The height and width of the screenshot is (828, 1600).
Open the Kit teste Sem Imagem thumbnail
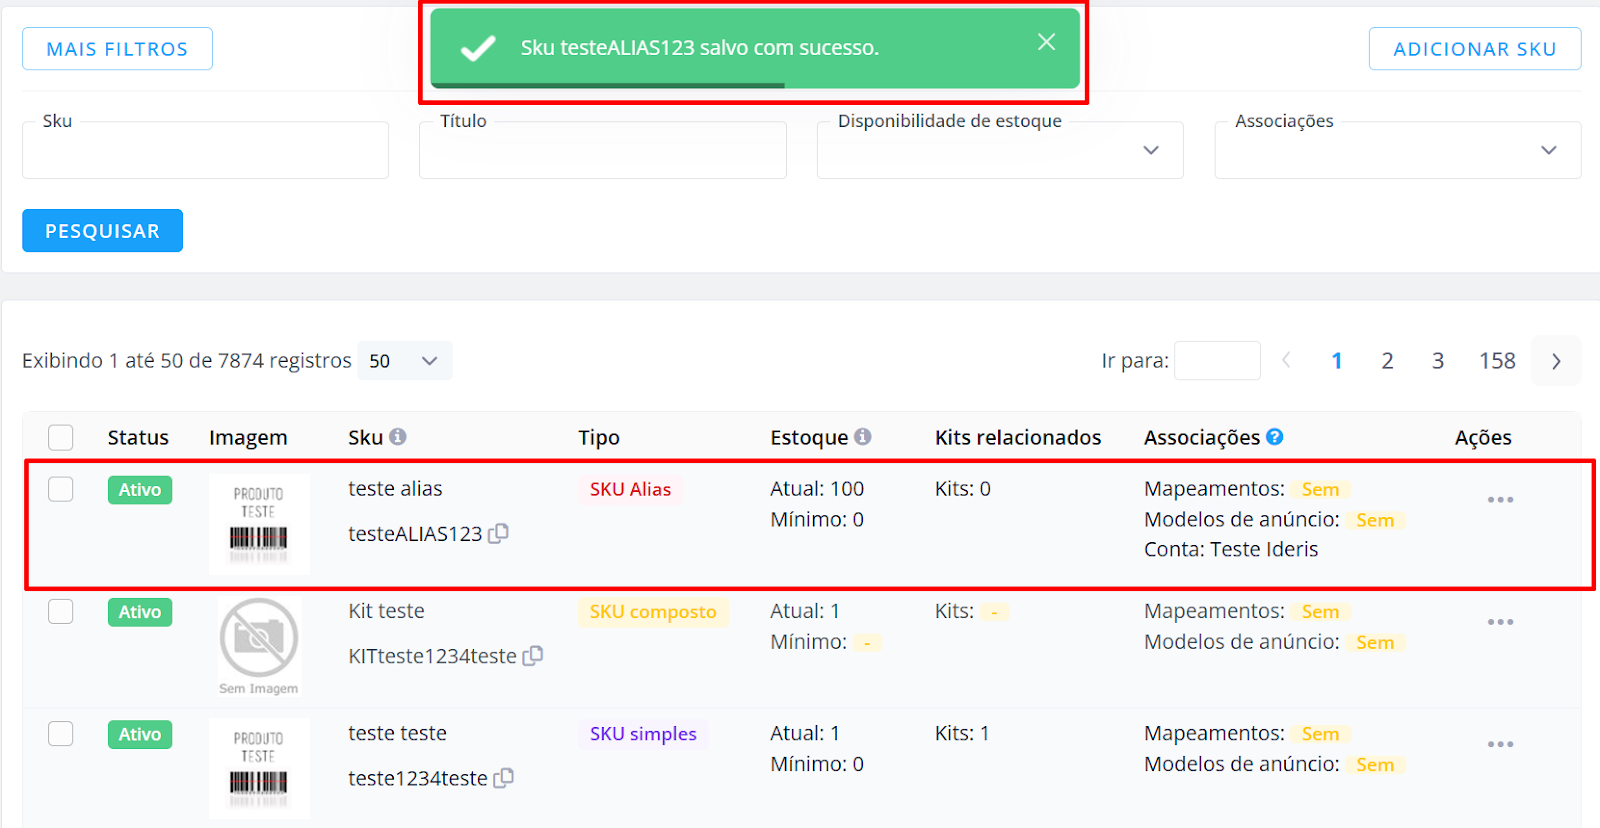[x=259, y=646]
